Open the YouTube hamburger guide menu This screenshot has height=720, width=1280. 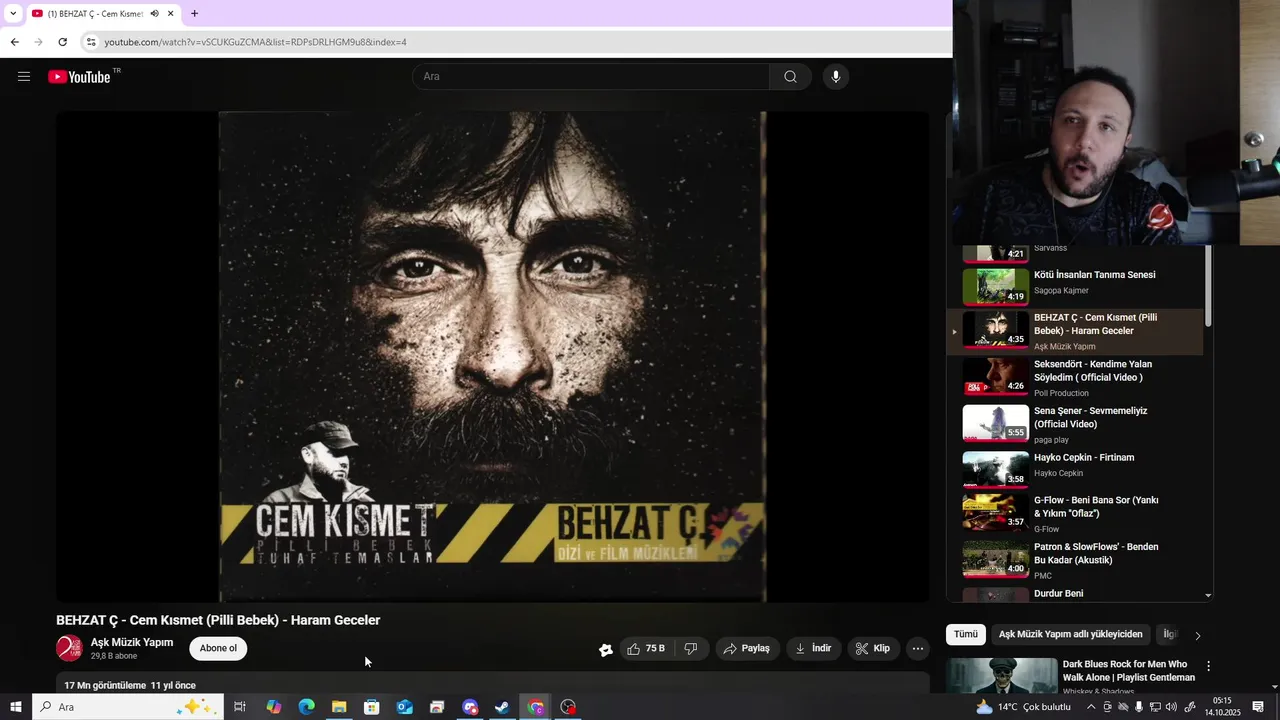point(24,77)
